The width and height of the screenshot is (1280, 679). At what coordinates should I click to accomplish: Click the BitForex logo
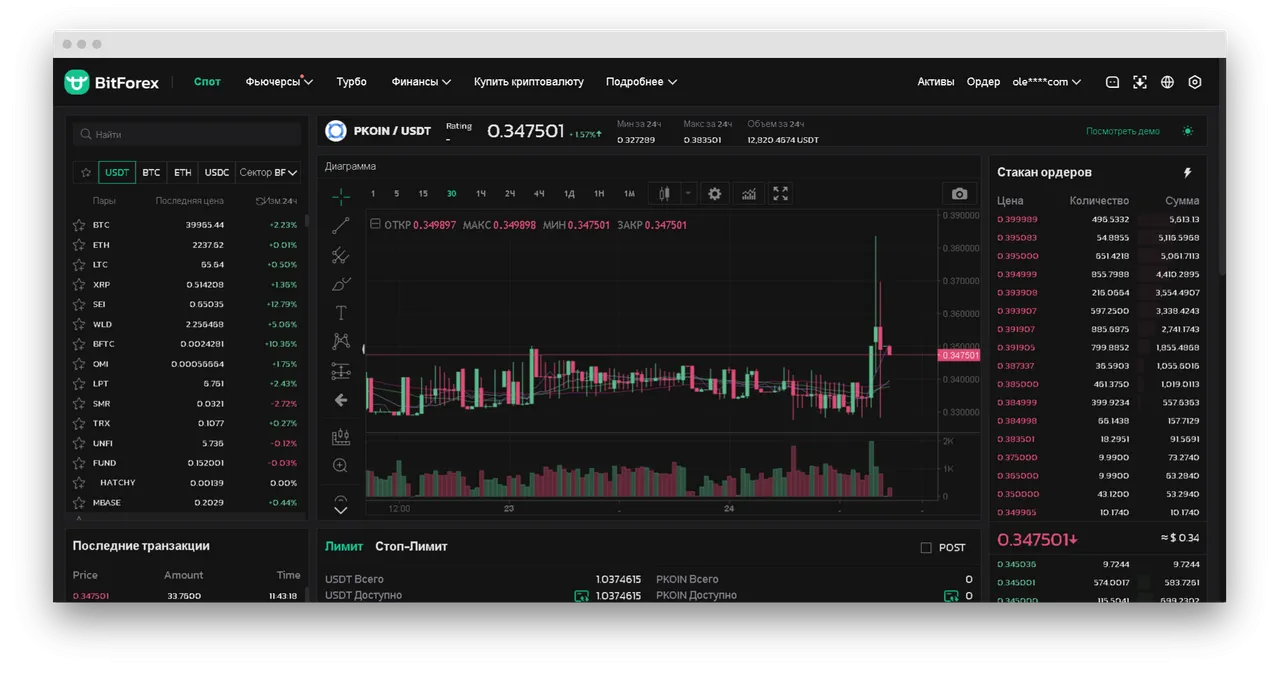pos(111,82)
